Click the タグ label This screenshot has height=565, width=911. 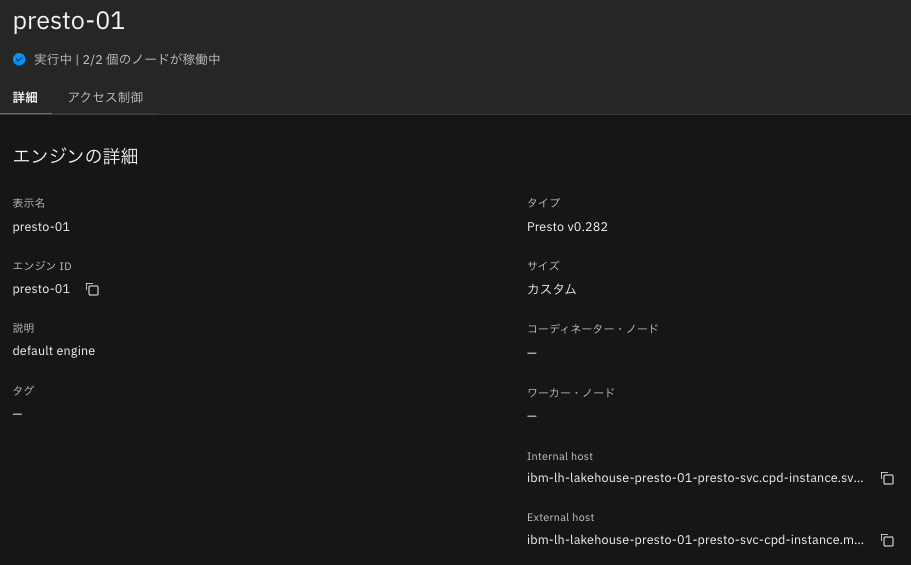23,391
